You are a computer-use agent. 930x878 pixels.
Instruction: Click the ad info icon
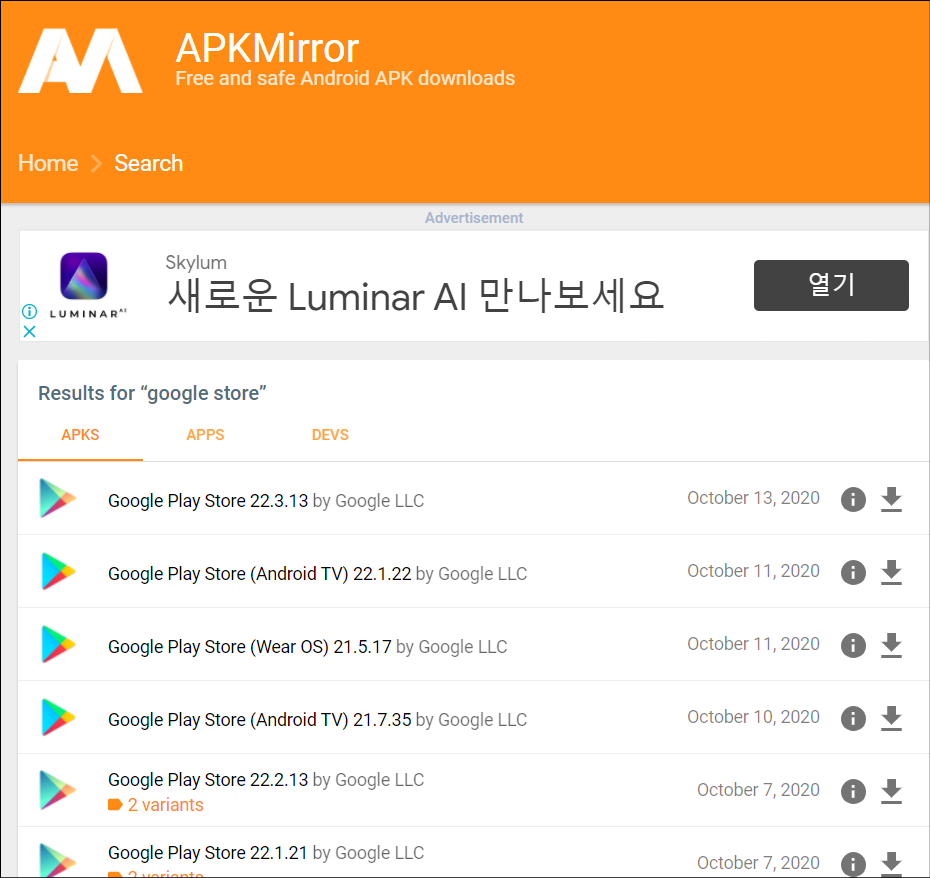tap(29, 311)
